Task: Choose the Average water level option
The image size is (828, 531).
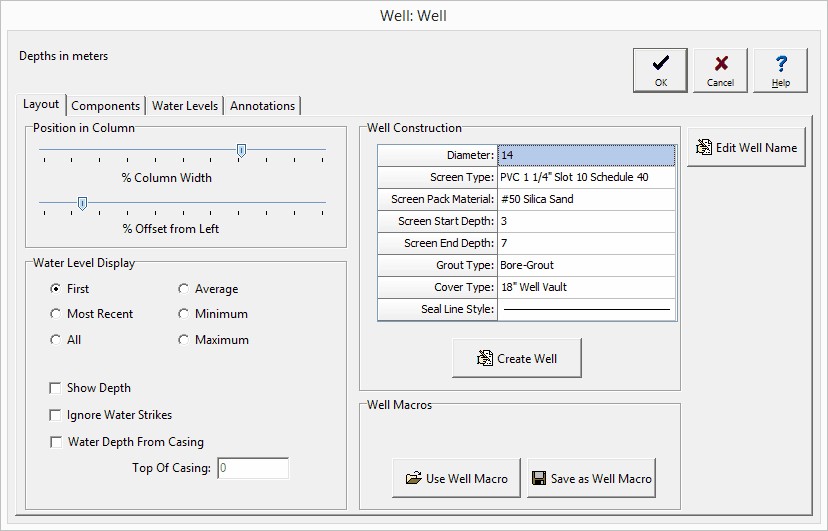Action: click(183, 289)
